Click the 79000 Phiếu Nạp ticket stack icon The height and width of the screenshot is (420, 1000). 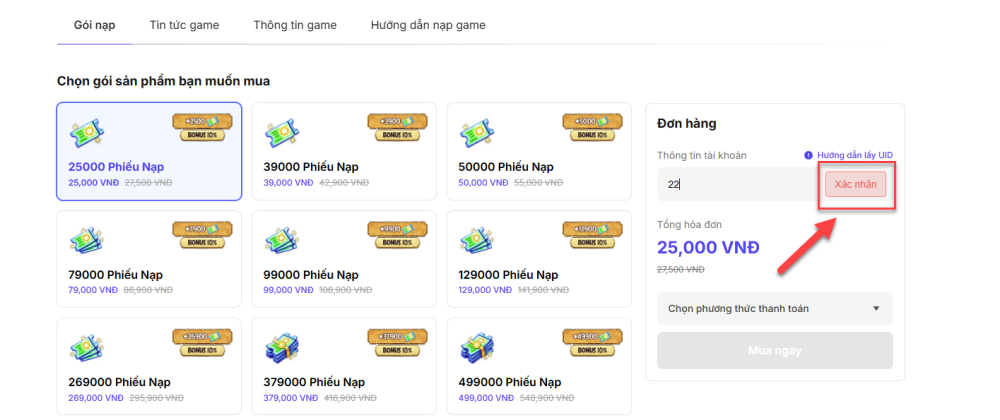point(86,240)
